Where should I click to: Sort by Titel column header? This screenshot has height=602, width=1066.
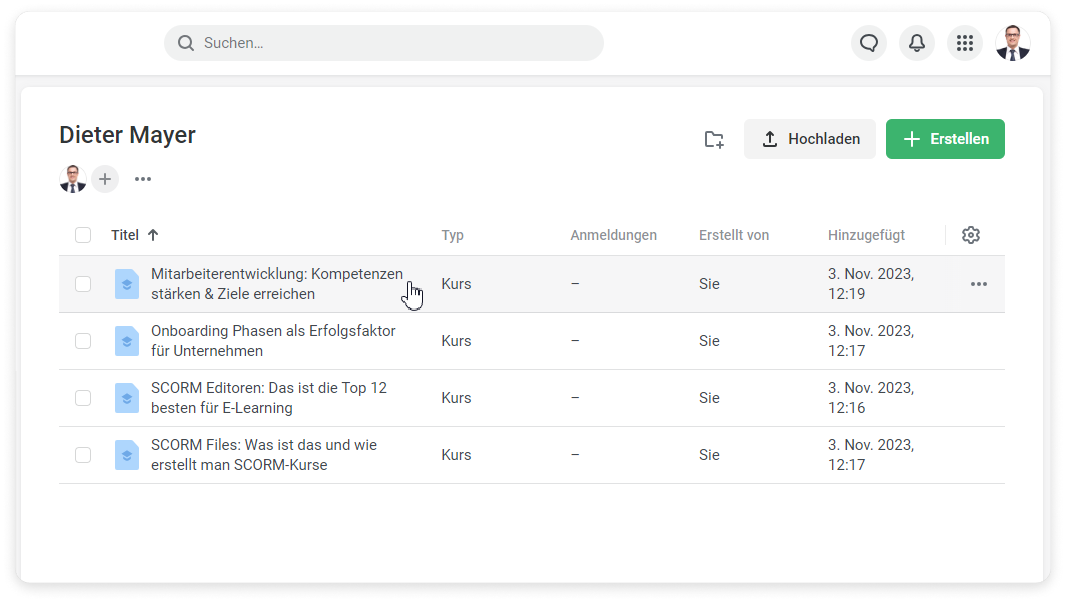click(125, 235)
